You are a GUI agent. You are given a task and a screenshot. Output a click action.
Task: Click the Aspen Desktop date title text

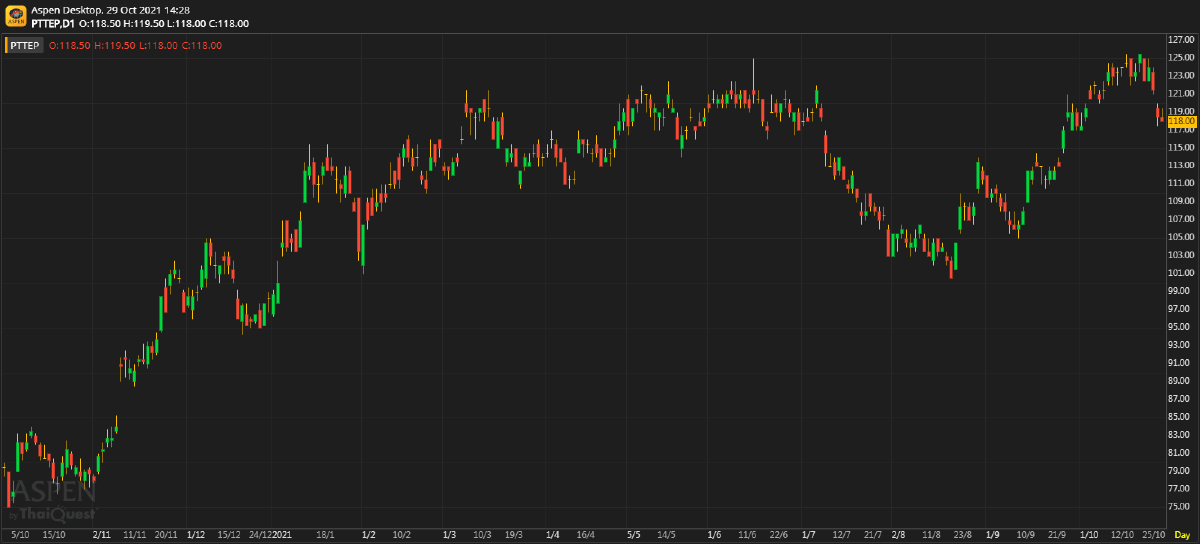(111, 9)
